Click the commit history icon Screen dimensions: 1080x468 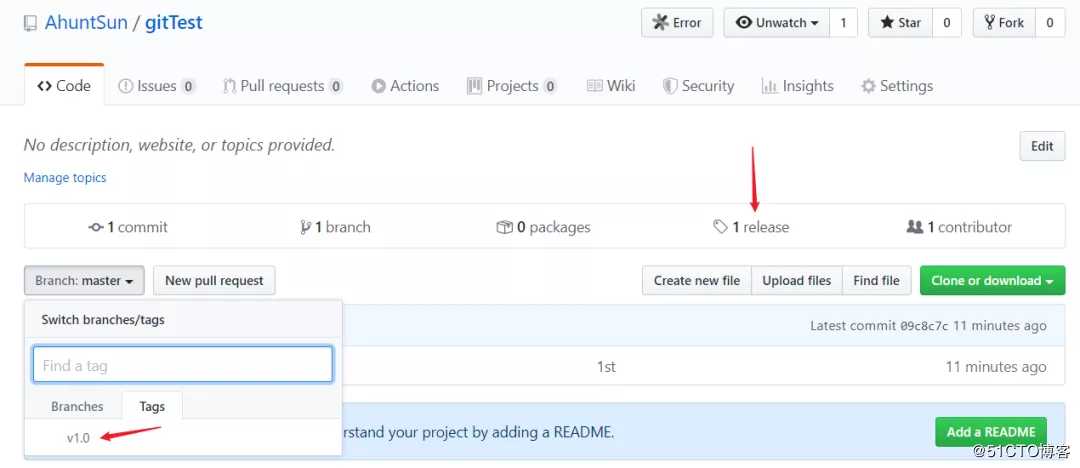click(x=96, y=227)
